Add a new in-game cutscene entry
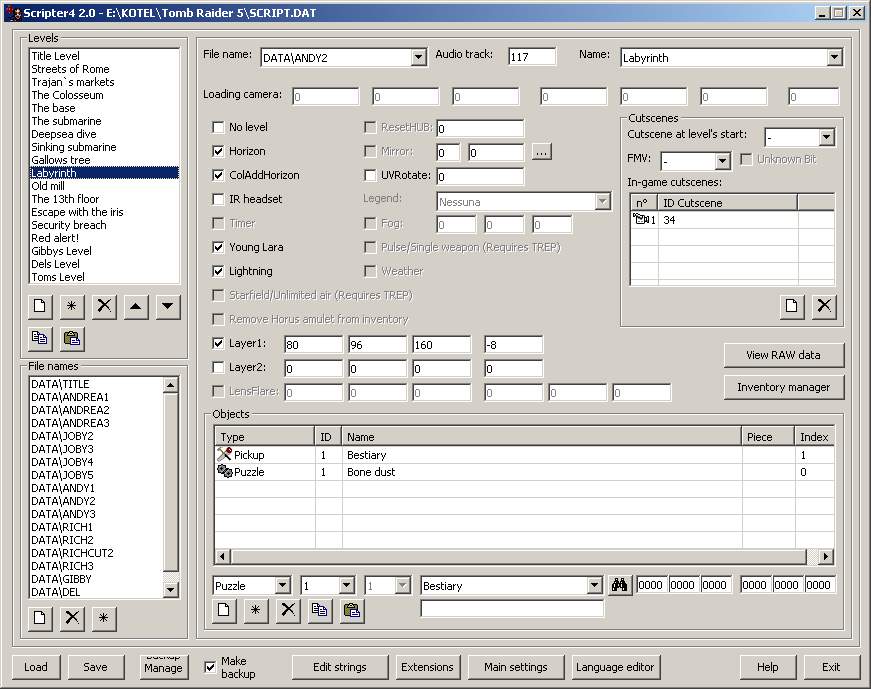871x689 pixels. point(792,306)
